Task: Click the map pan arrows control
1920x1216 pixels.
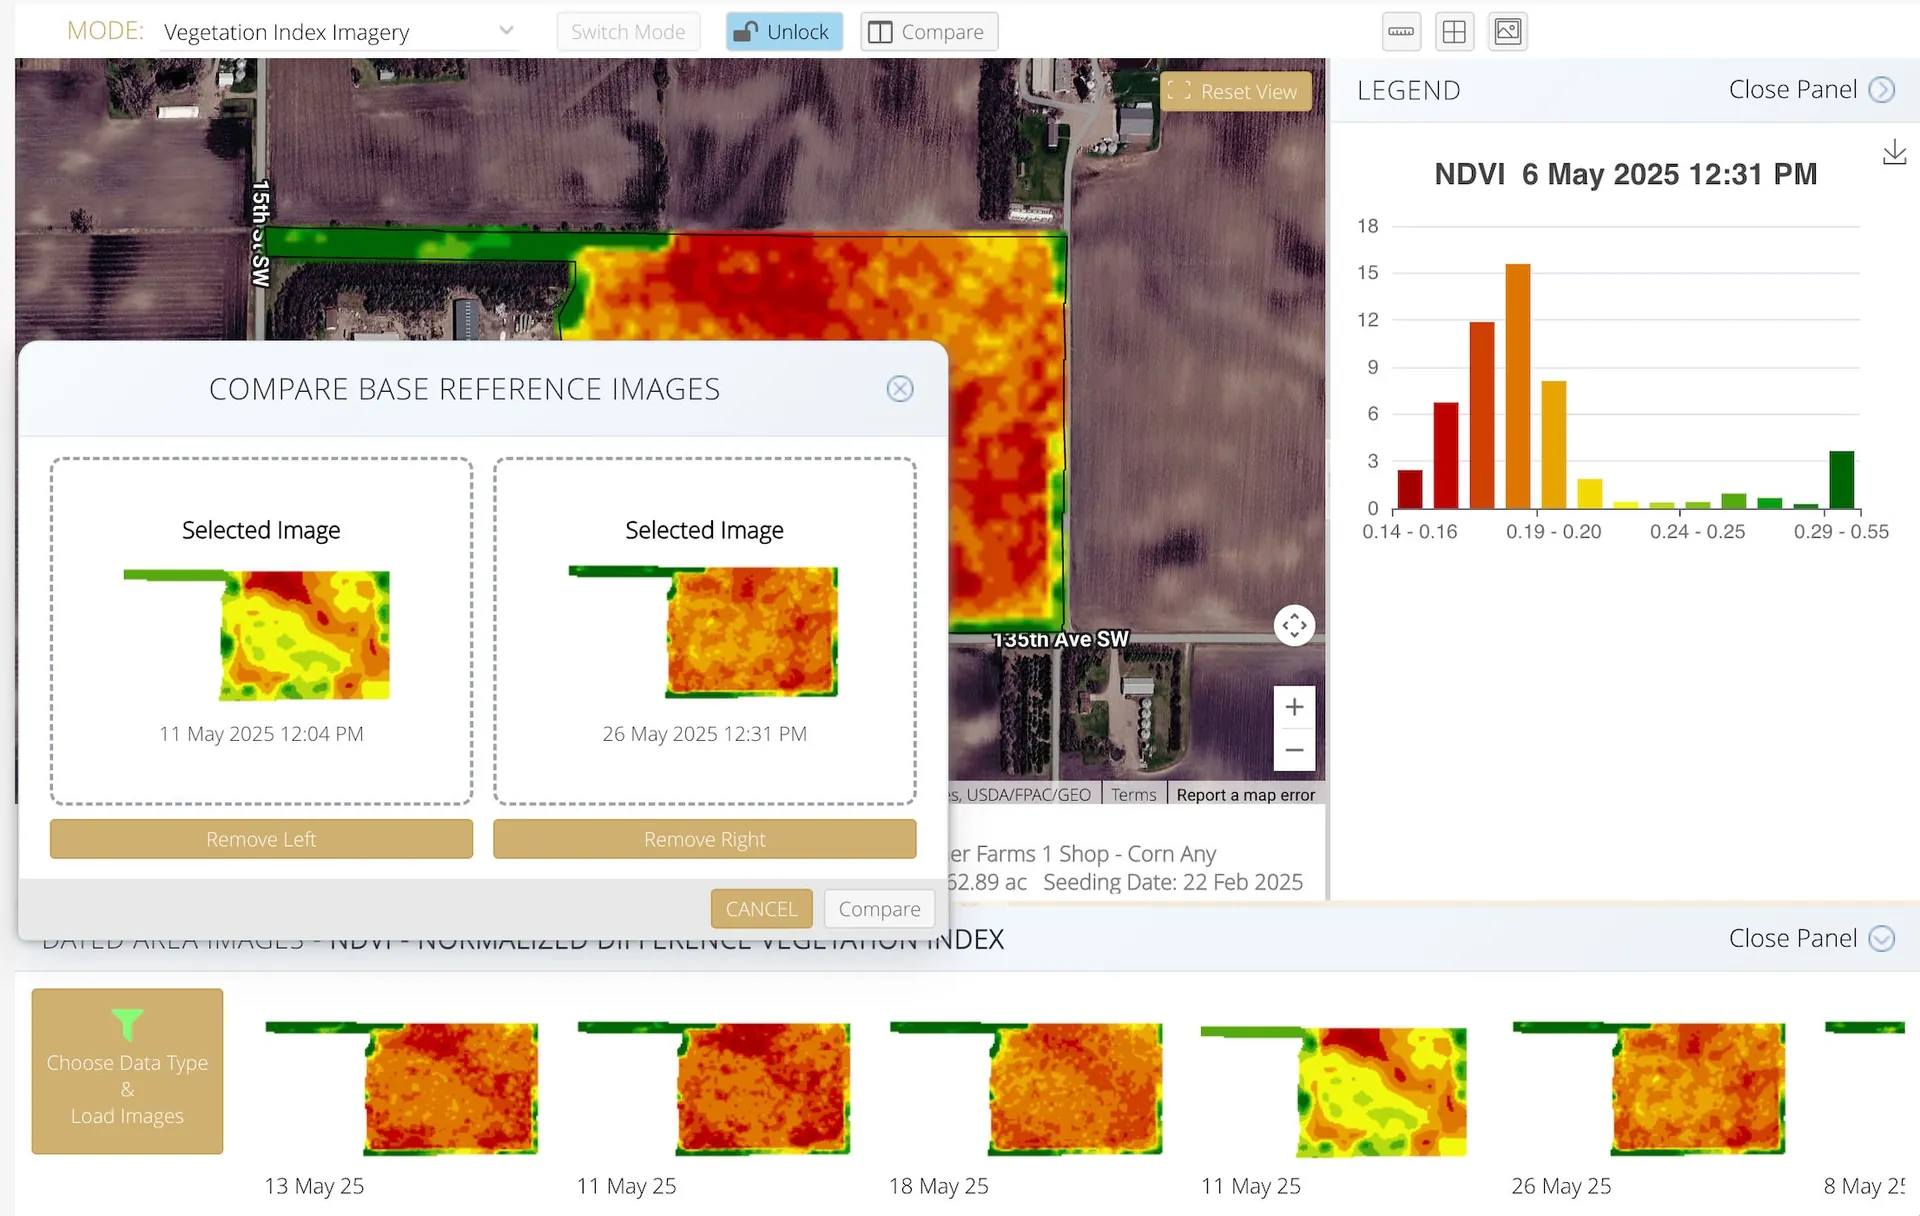Action: click(x=1294, y=626)
